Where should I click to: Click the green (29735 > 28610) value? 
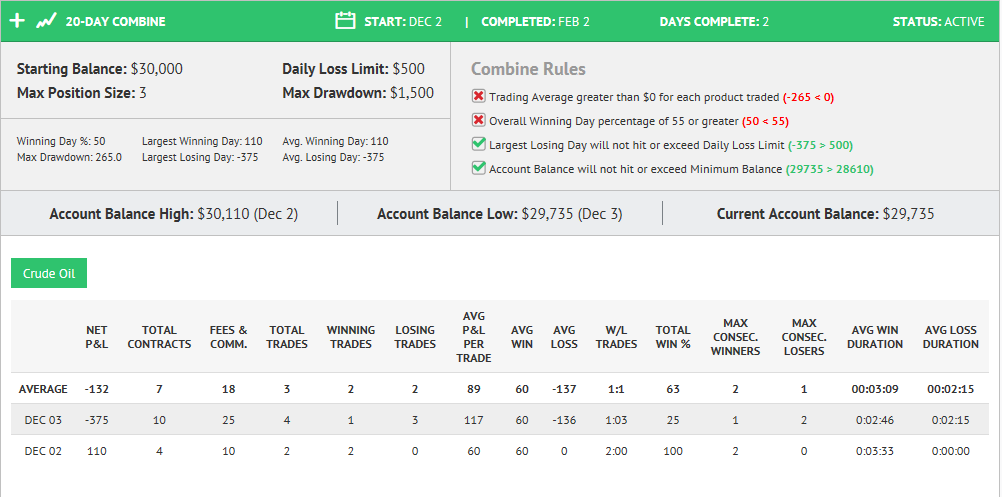click(829, 169)
